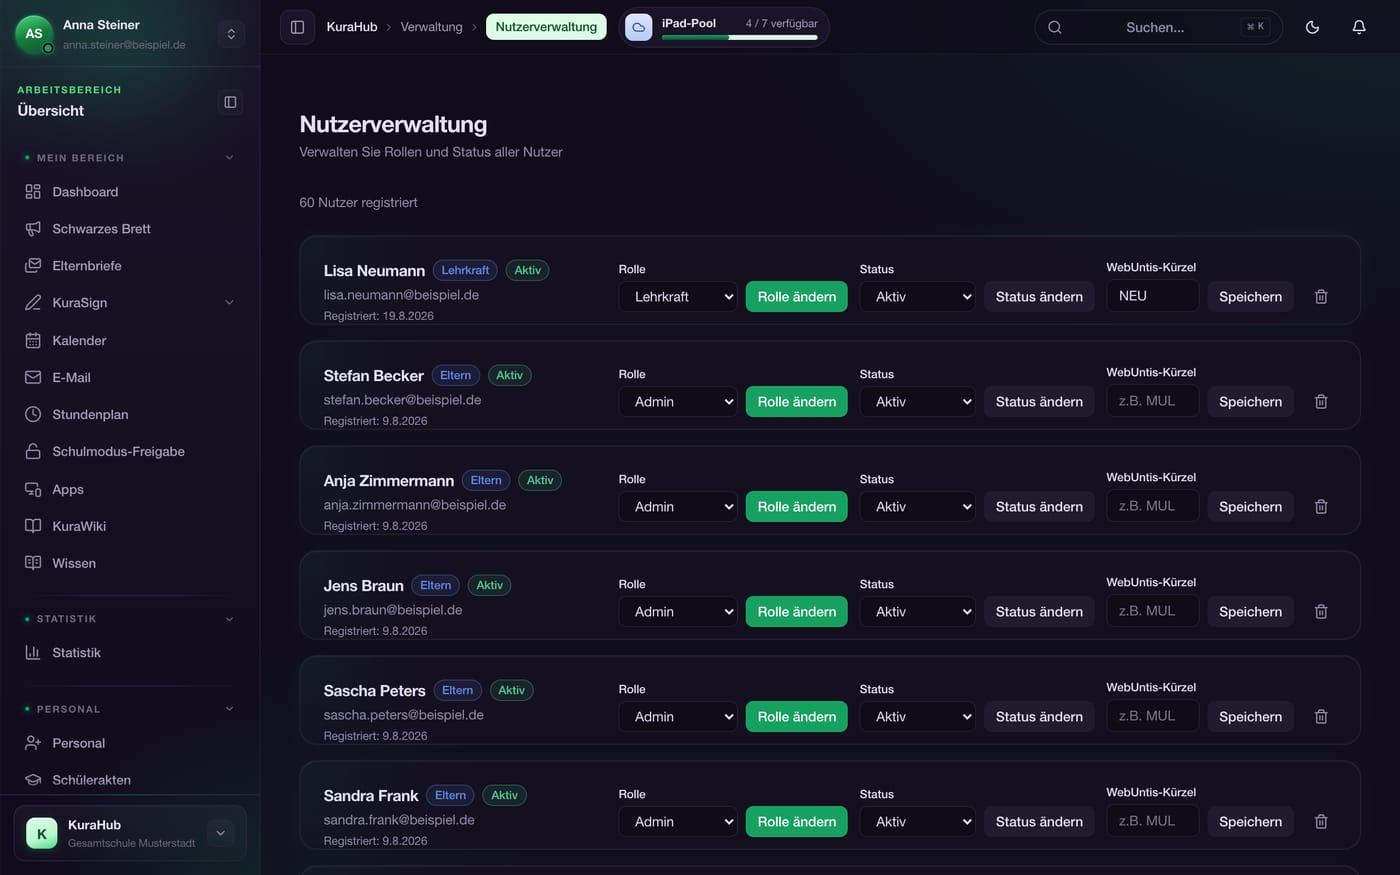Toggle sidebar panel icon next to KuraHub breadcrumb
The height and width of the screenshot is (875, 1400).
pos(297,27)
